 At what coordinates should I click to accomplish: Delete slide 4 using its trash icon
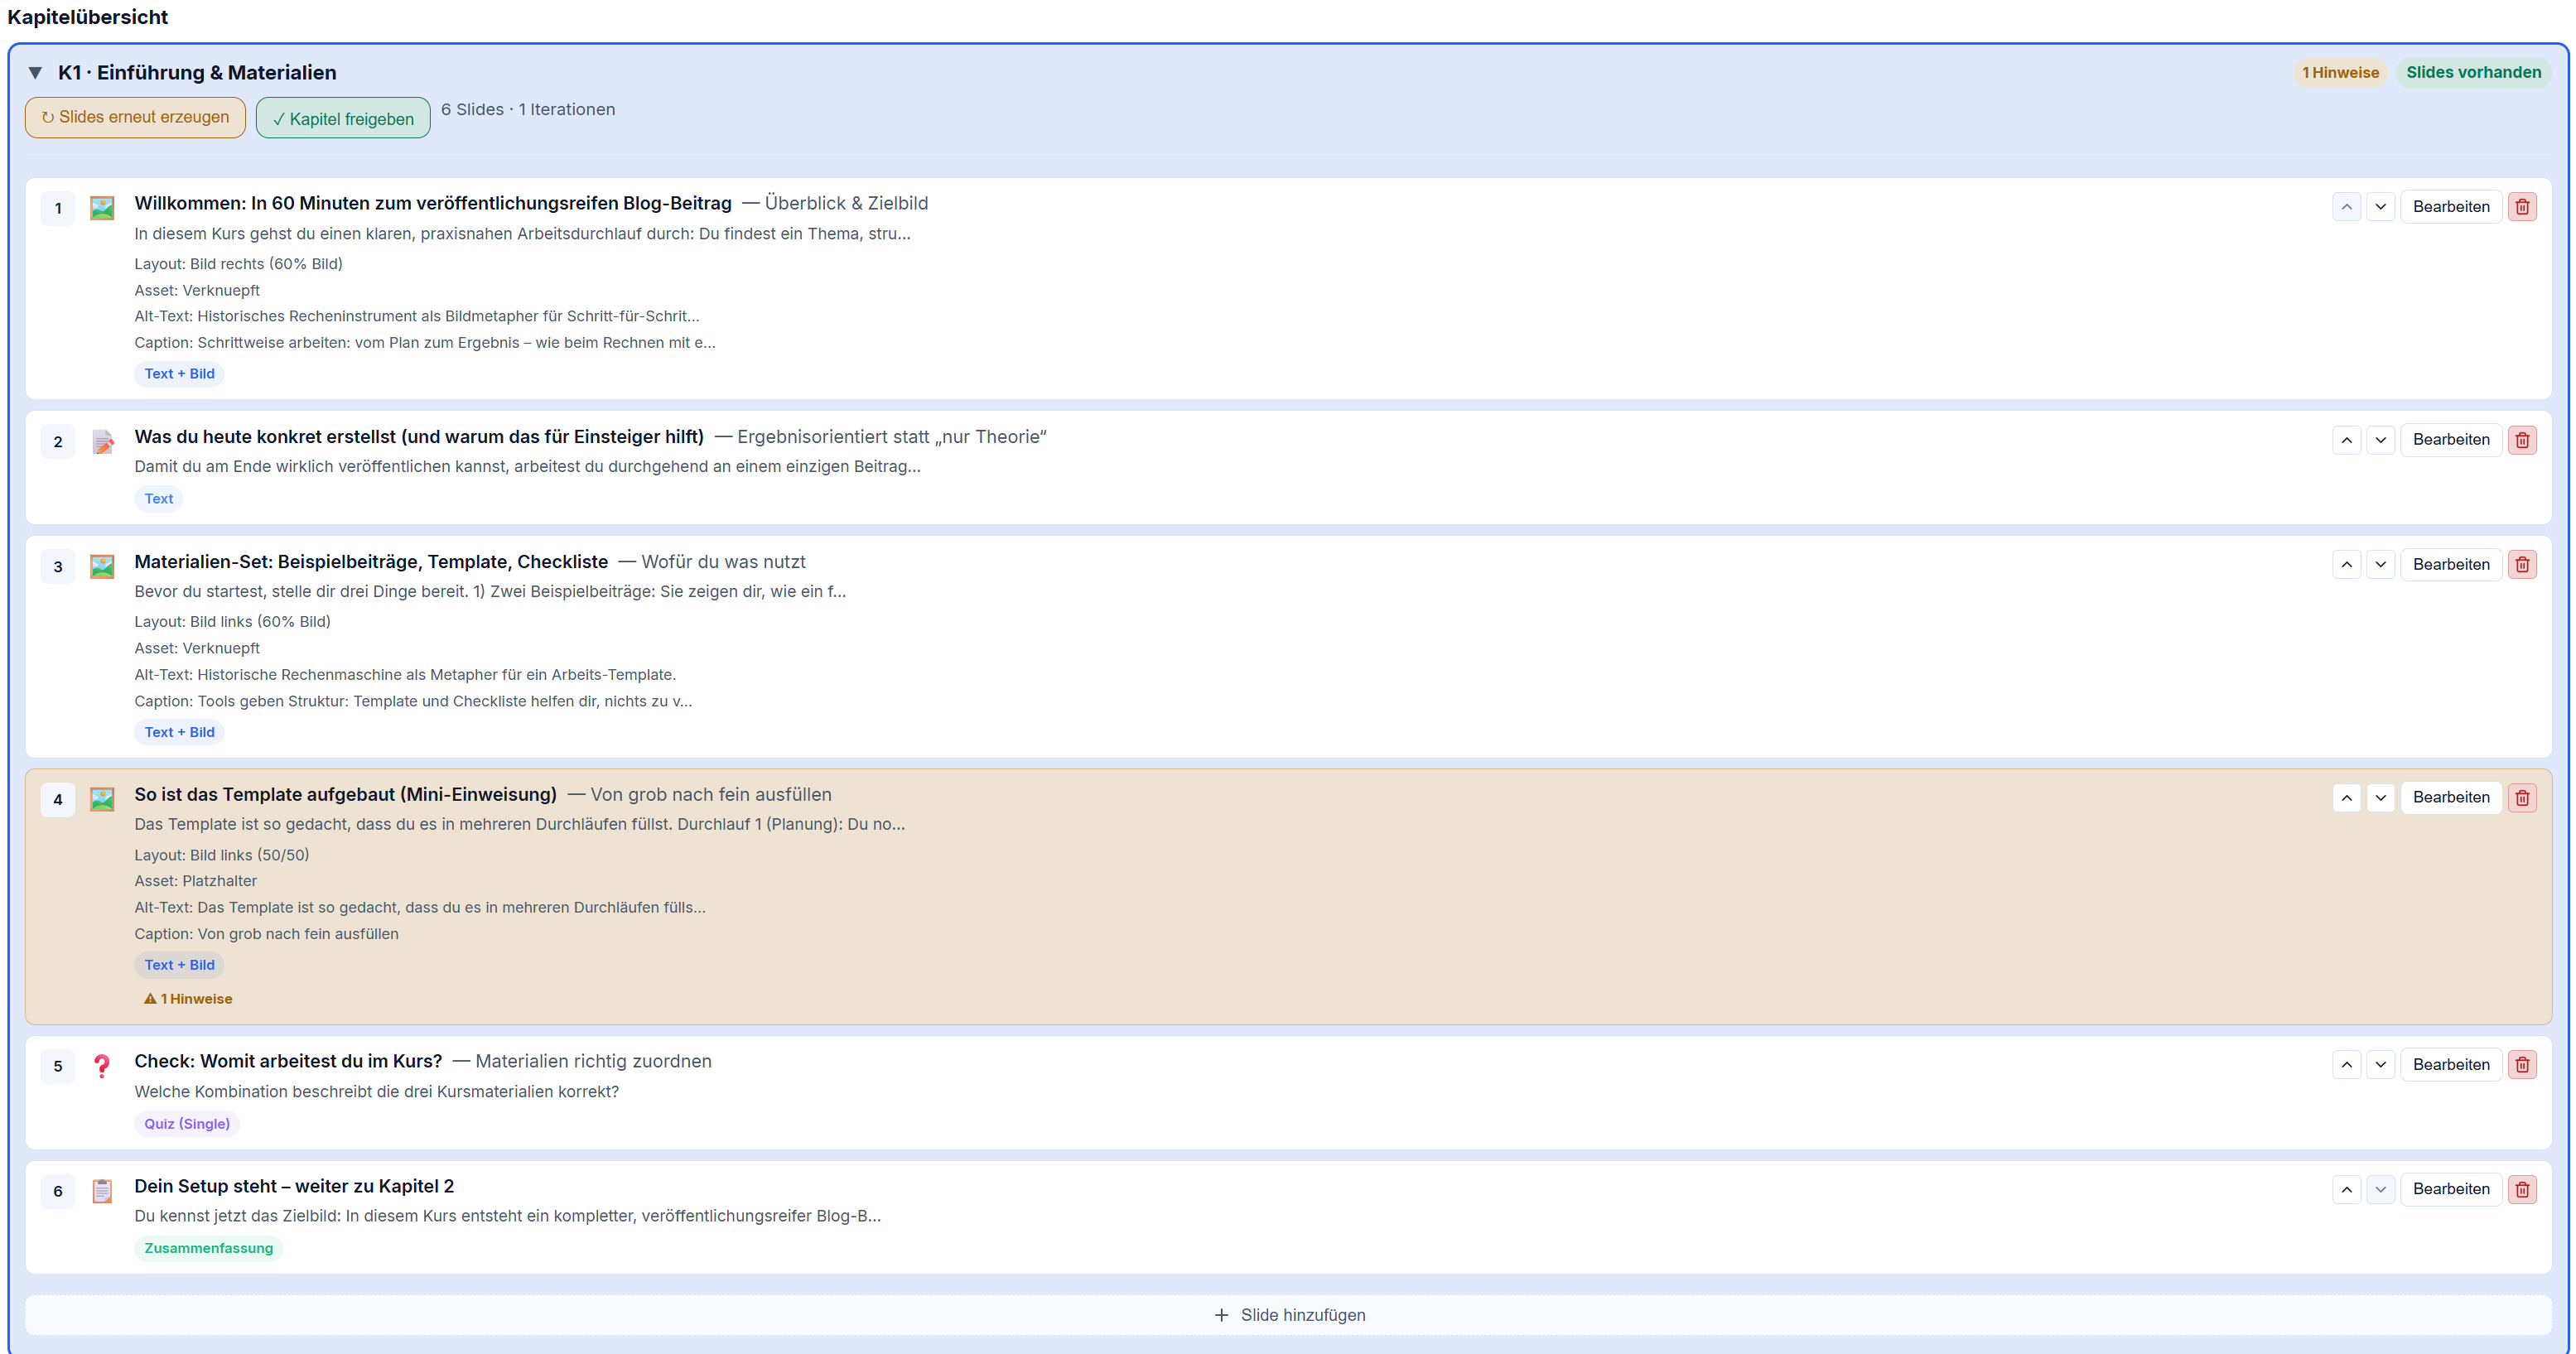[x=2523, y=797]
